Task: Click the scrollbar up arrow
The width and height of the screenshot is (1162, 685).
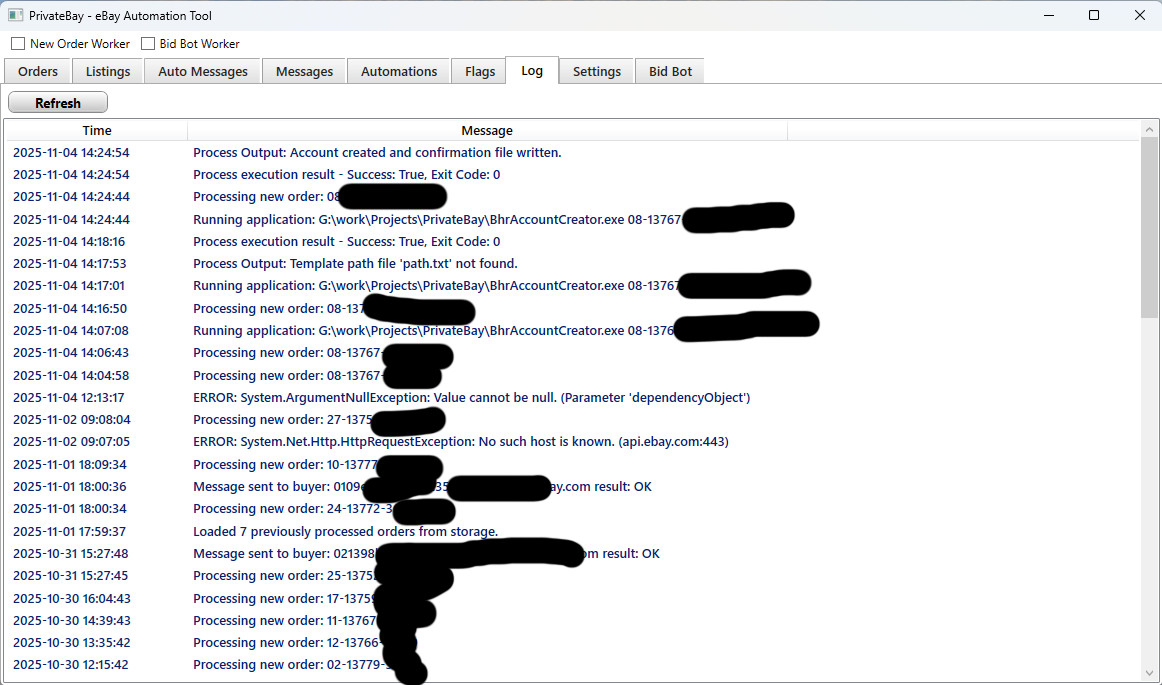Action: 1150,128
